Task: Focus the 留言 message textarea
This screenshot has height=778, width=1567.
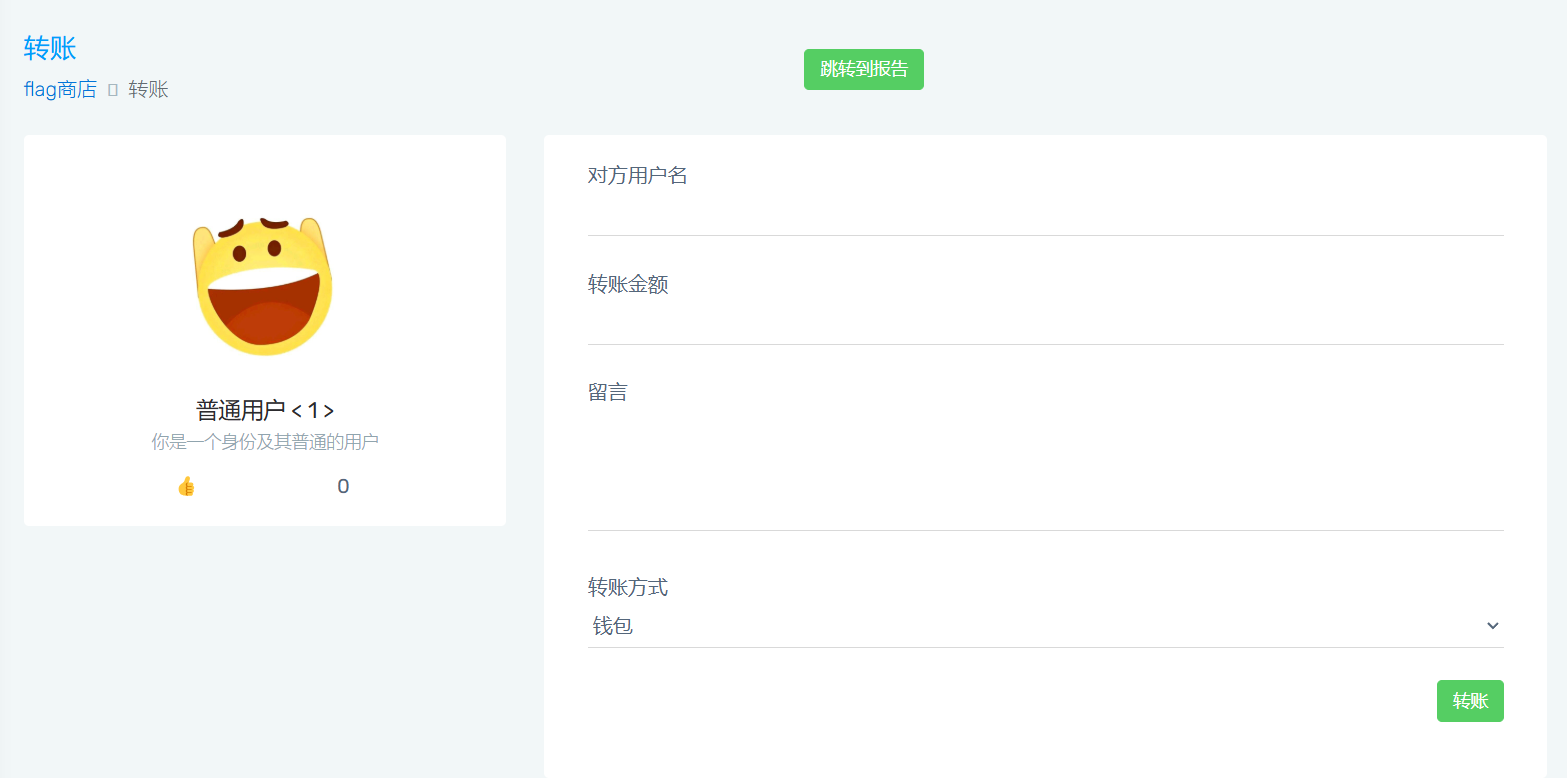Action: click(1044, 468)
